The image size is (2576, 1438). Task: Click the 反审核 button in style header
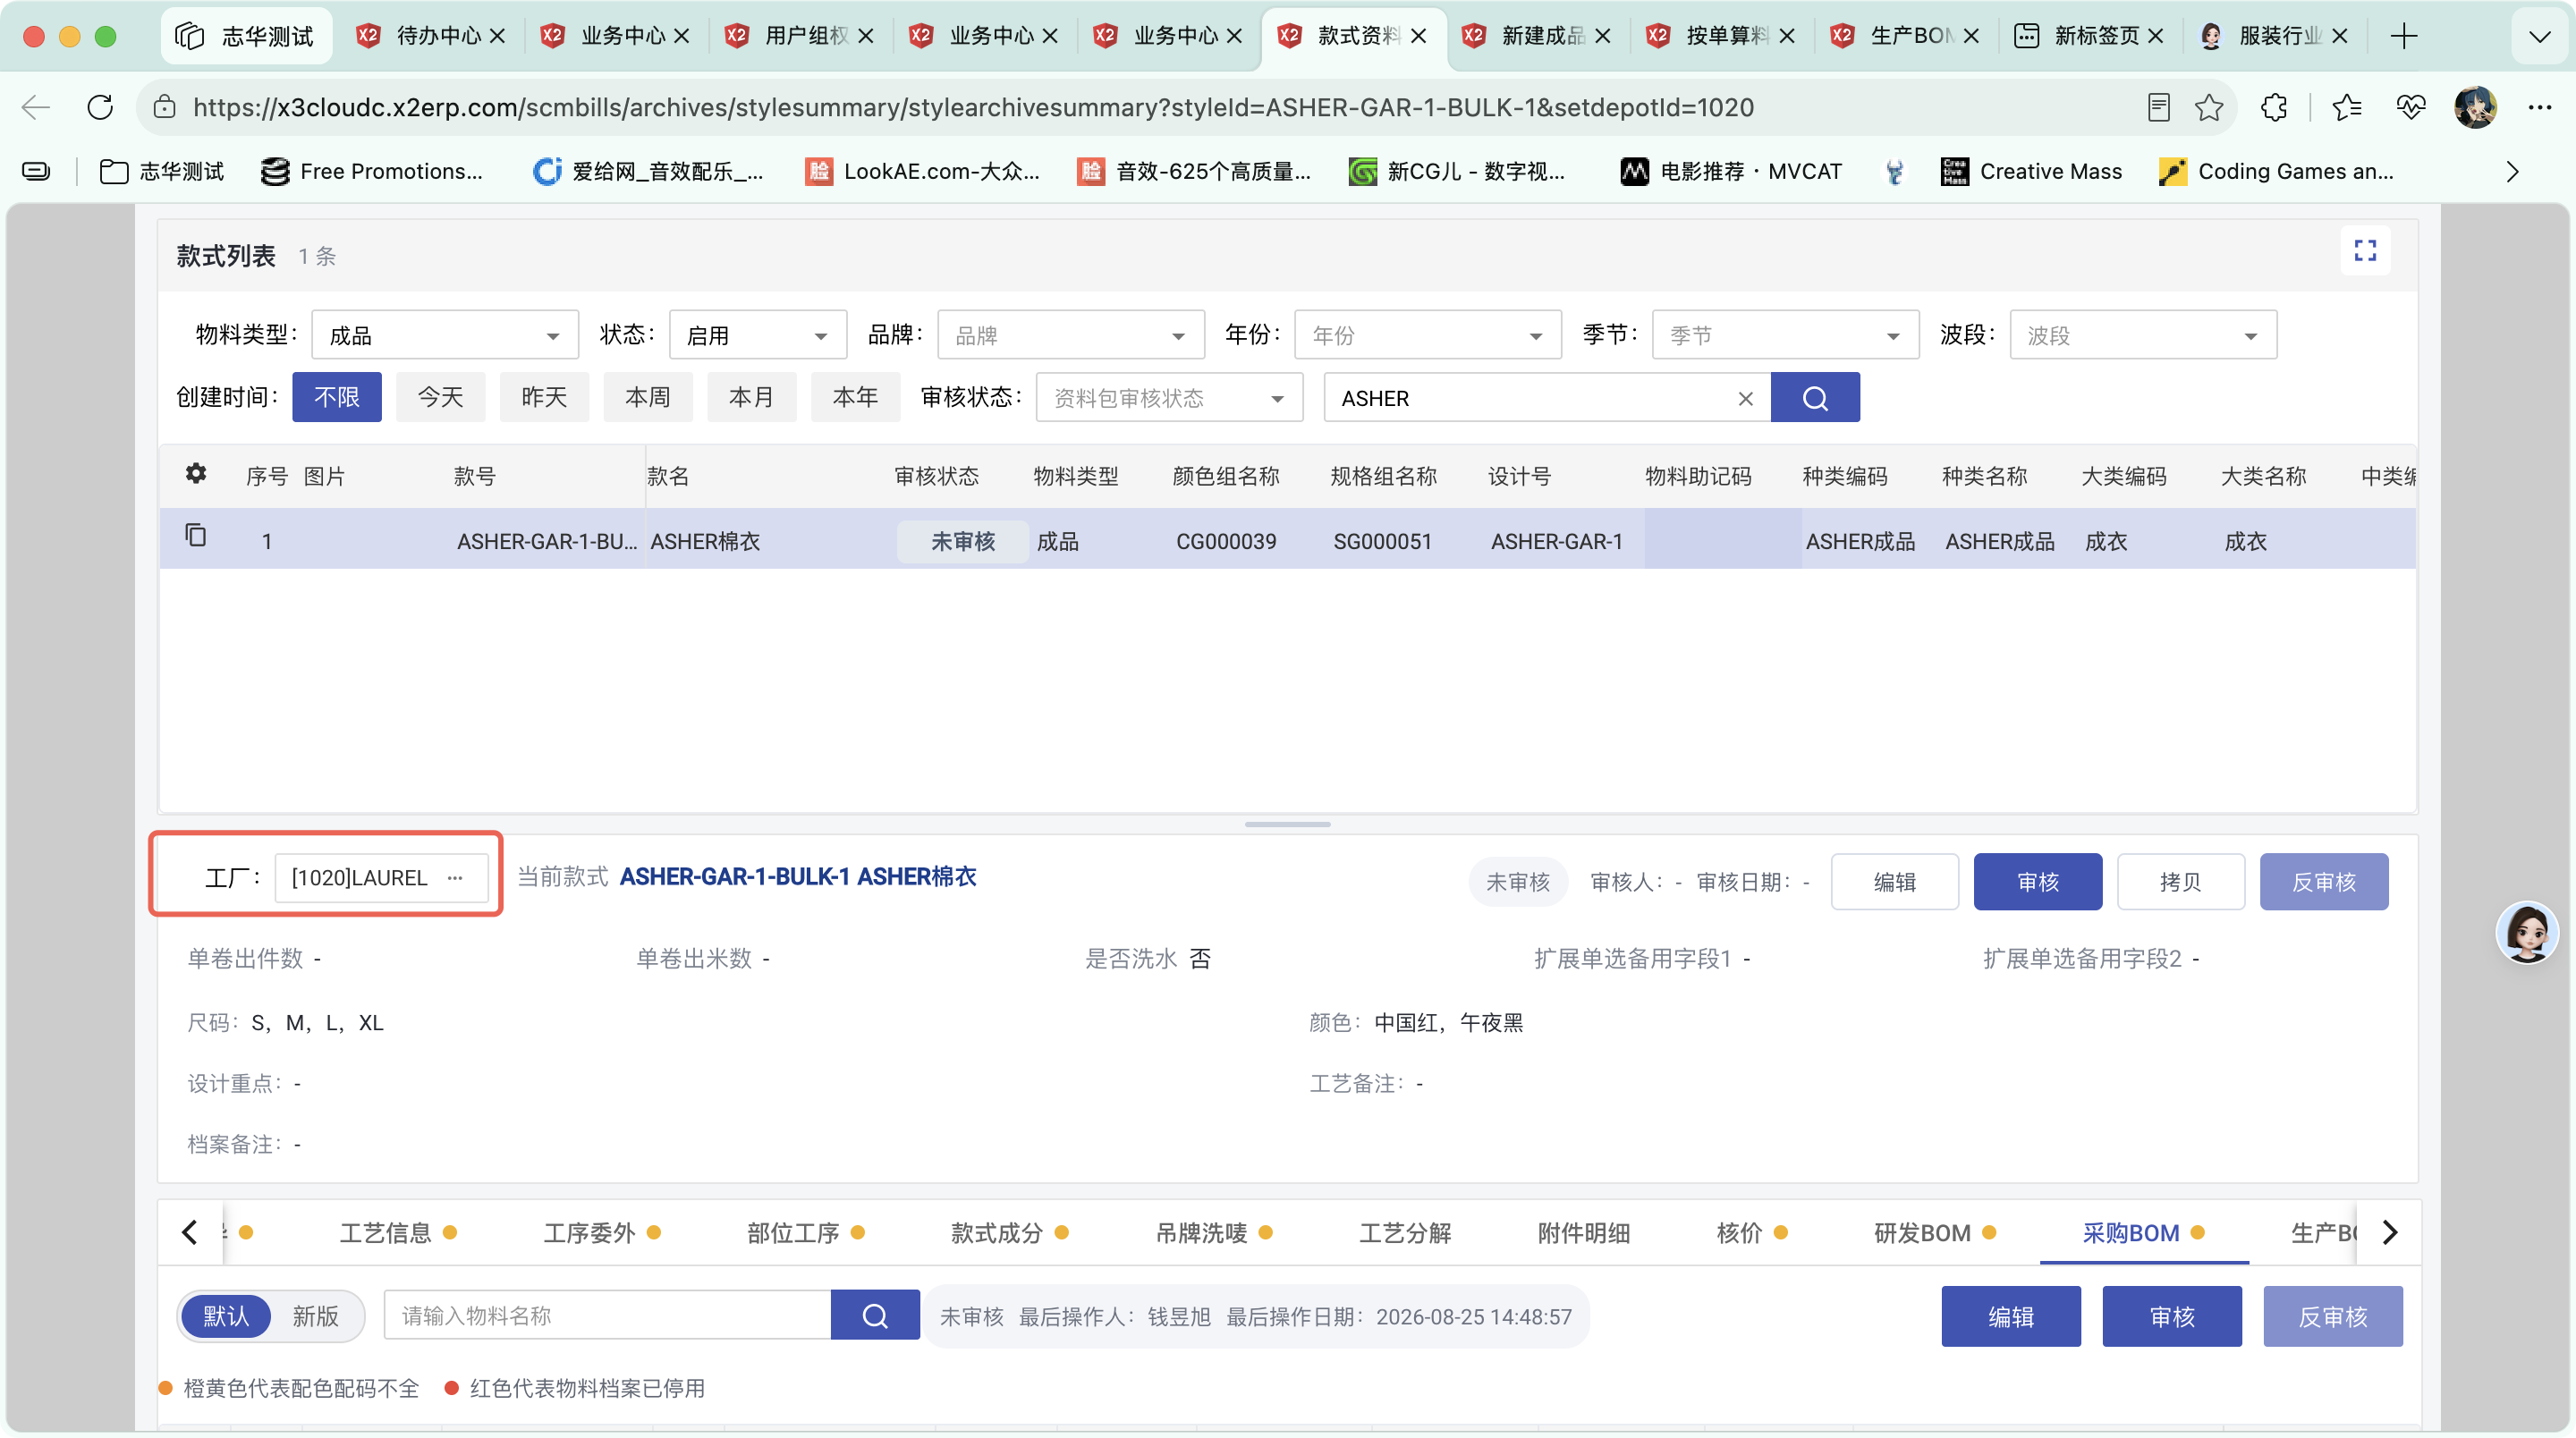click(2324, 882)
